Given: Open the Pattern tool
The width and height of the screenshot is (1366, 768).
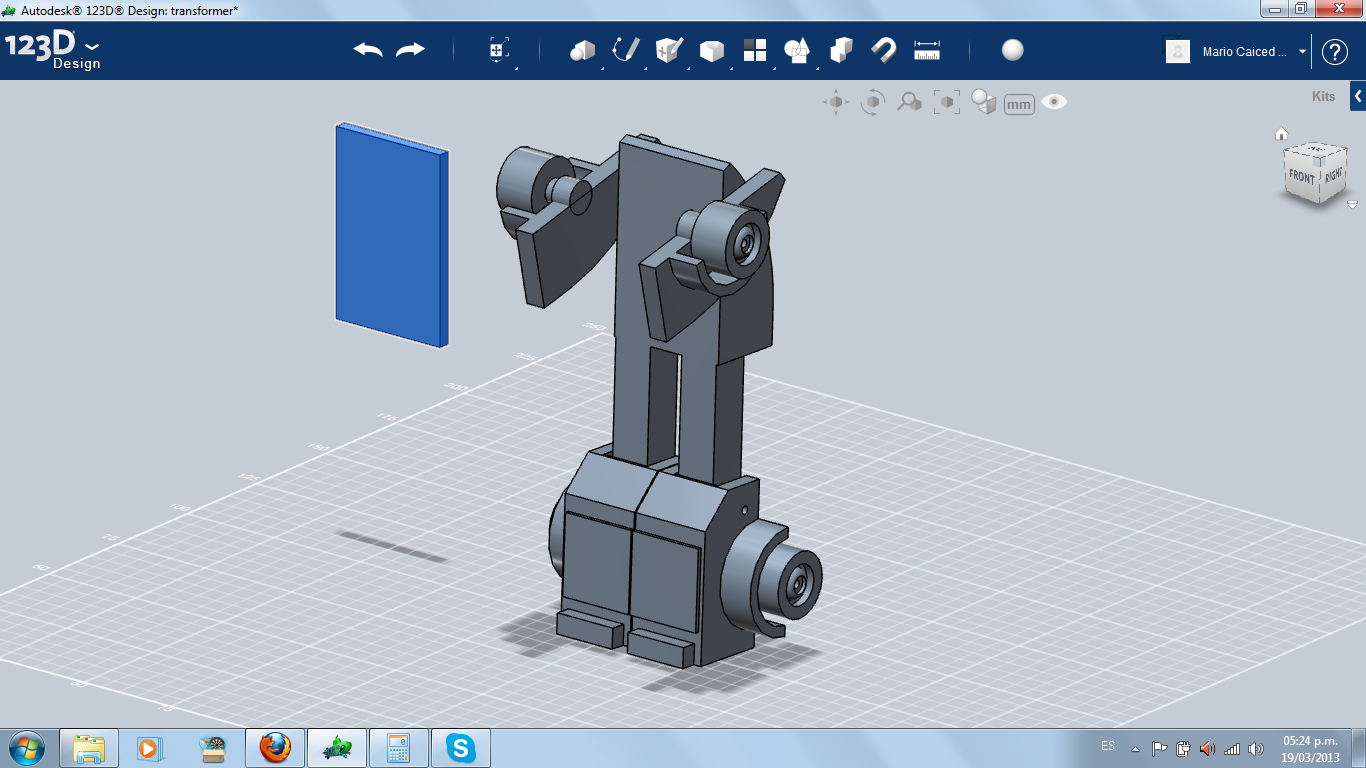Looking at the screenshot, I should [754, 50].
